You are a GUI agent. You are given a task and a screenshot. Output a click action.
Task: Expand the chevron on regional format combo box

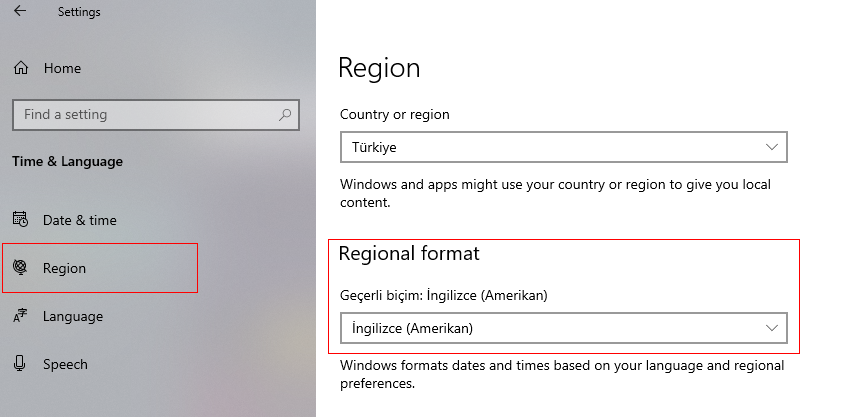tap(772, 328)
